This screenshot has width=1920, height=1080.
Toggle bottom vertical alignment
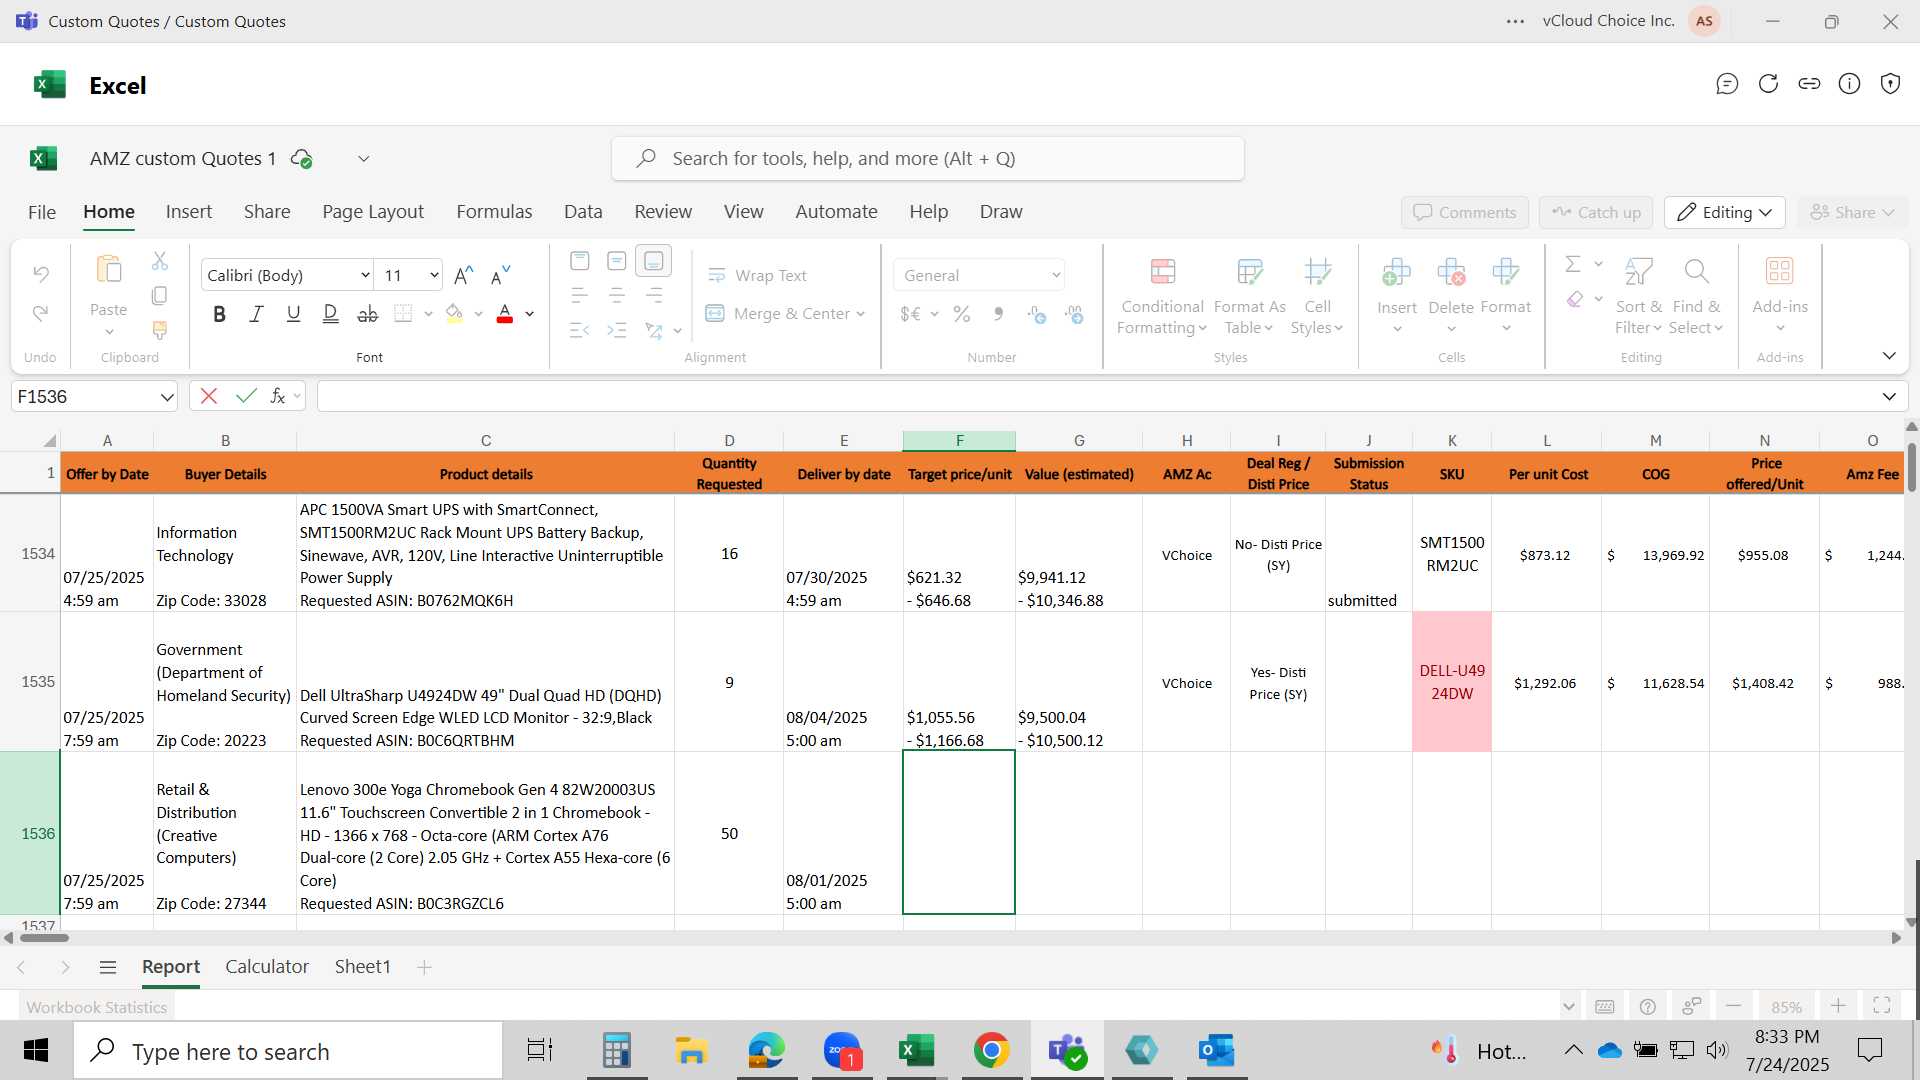pyautogui.click(x=654, y=261)
